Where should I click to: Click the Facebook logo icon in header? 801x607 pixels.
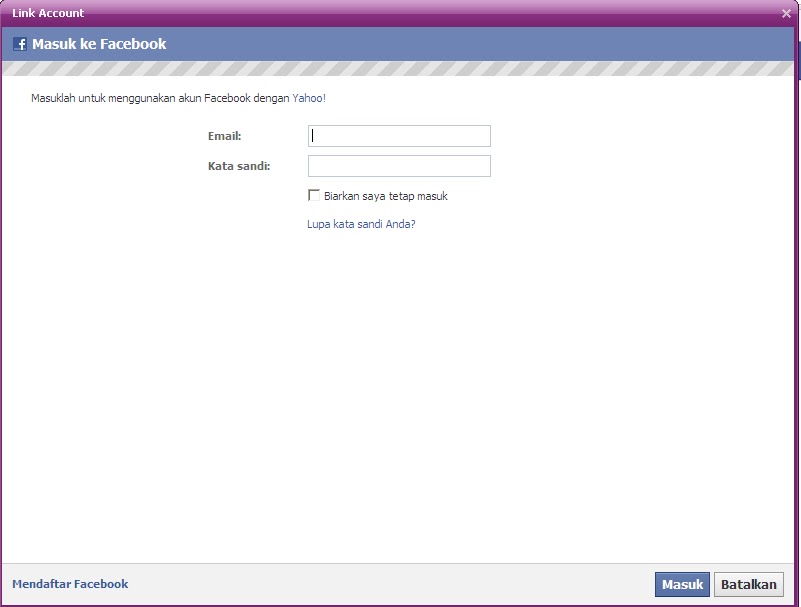point(20,44)
